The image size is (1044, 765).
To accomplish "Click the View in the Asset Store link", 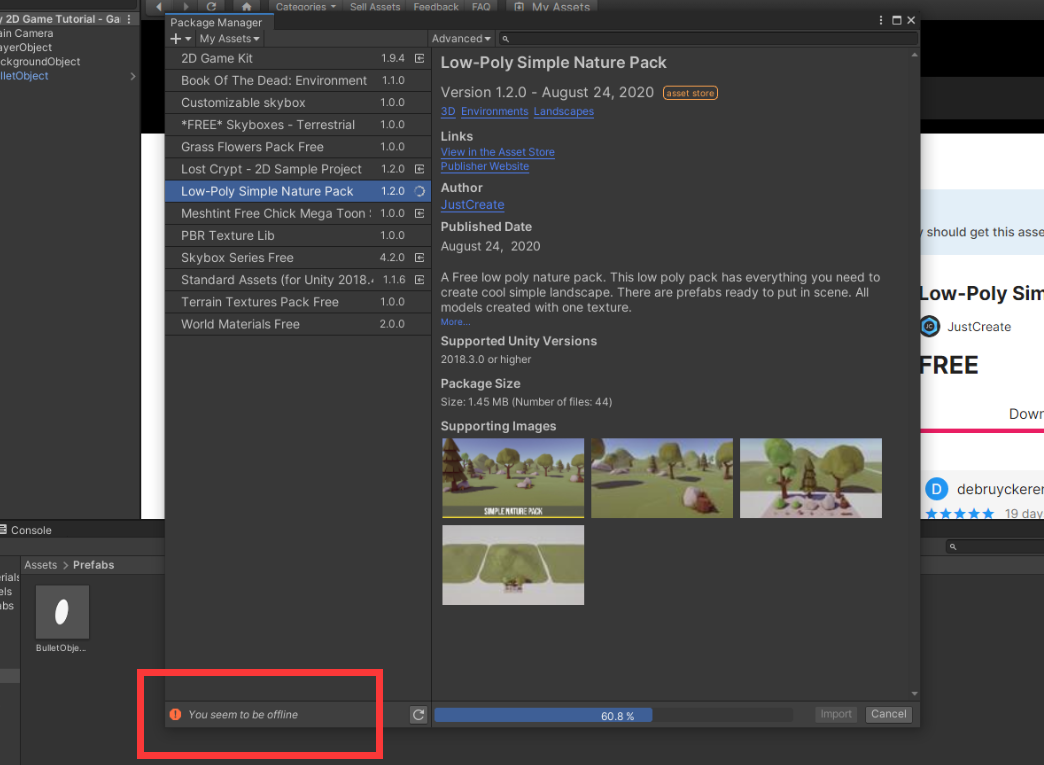I will point(497,152).
